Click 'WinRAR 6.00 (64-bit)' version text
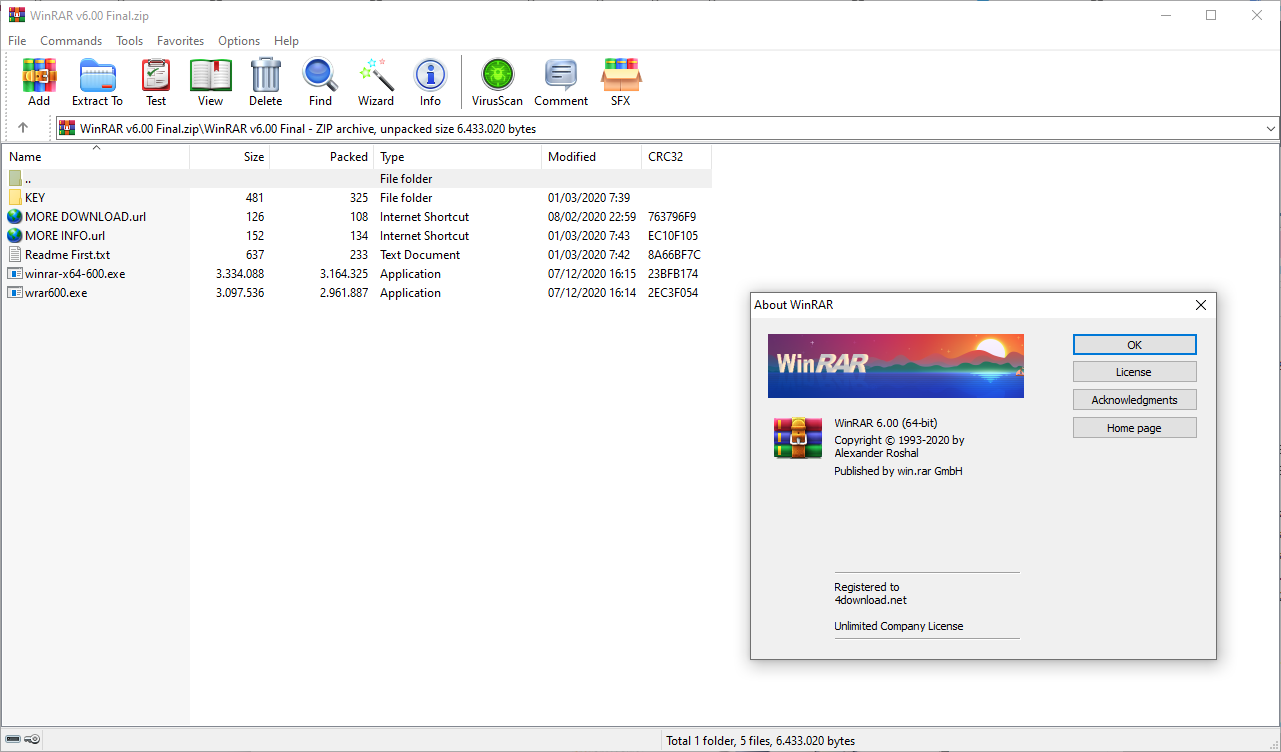Screen dimensions: 1281x752 point(886,423)
